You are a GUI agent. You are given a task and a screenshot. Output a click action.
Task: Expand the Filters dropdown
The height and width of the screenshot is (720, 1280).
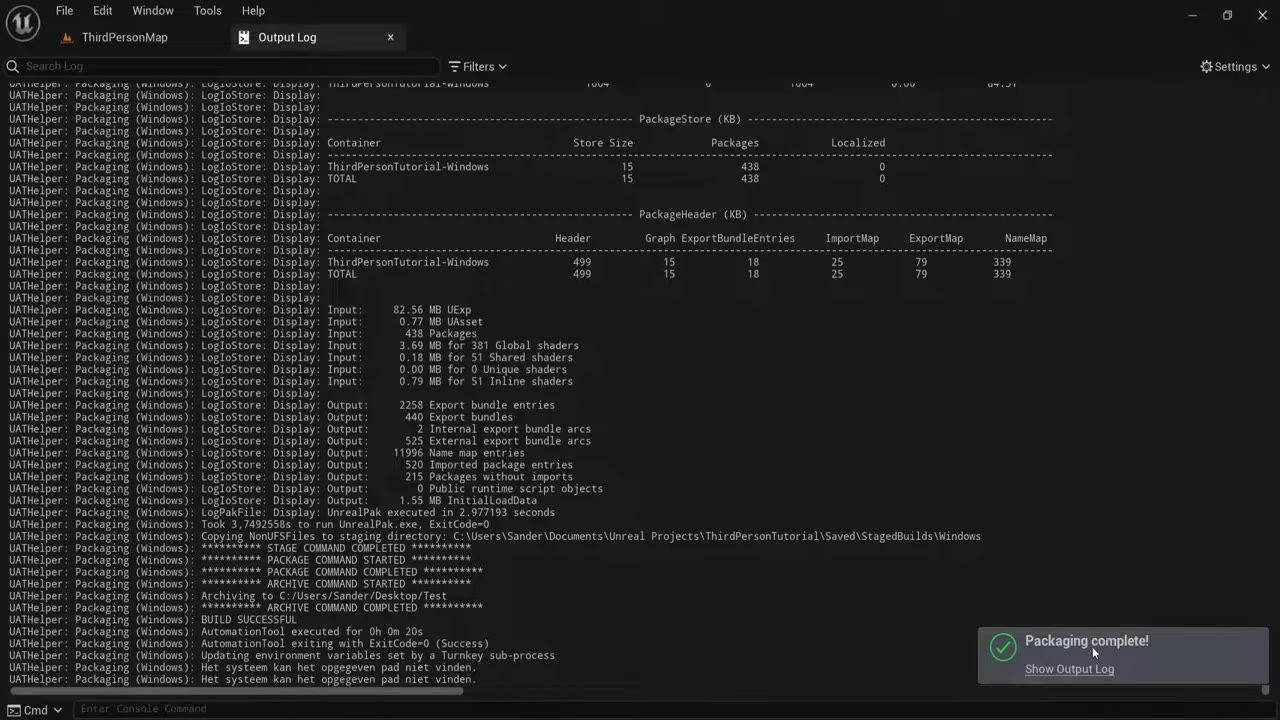[x=478, y=66]
